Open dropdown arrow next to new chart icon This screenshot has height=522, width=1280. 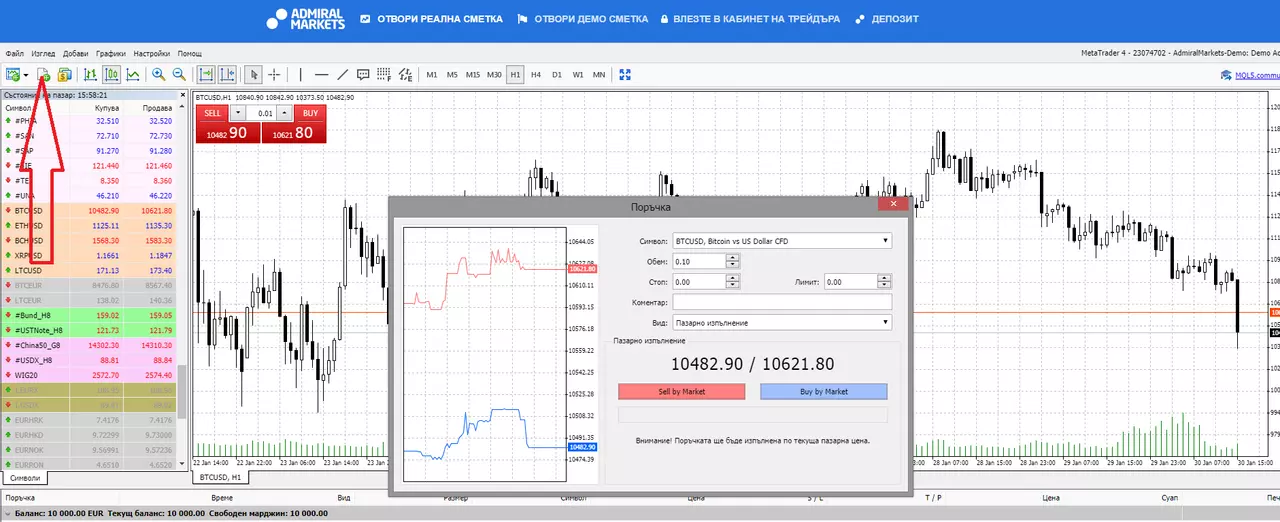26,75
